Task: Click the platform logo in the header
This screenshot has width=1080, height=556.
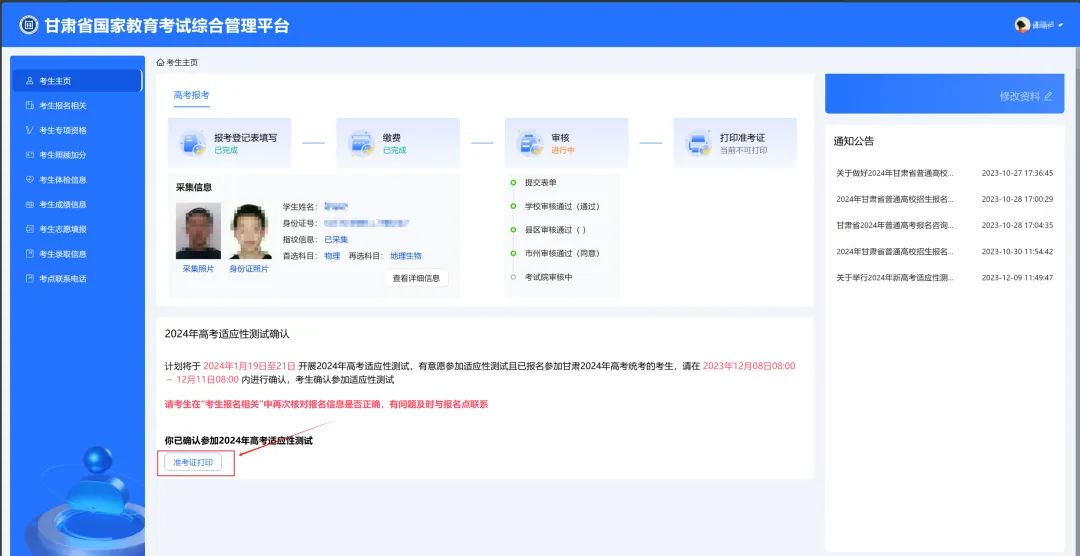Action: click(28, 26)
